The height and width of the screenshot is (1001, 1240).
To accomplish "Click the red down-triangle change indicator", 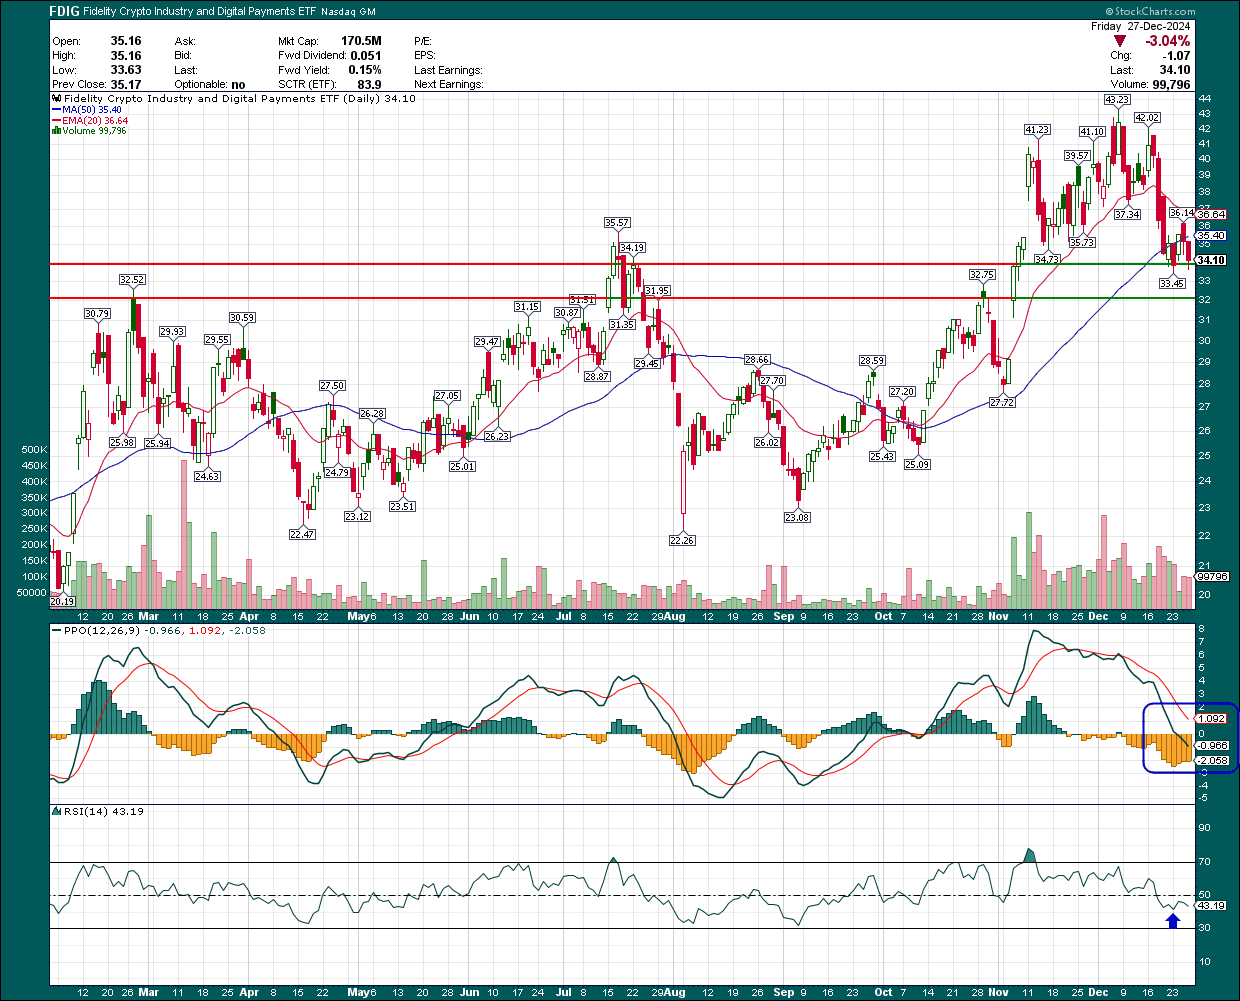I will click(x=1120, y=41).
